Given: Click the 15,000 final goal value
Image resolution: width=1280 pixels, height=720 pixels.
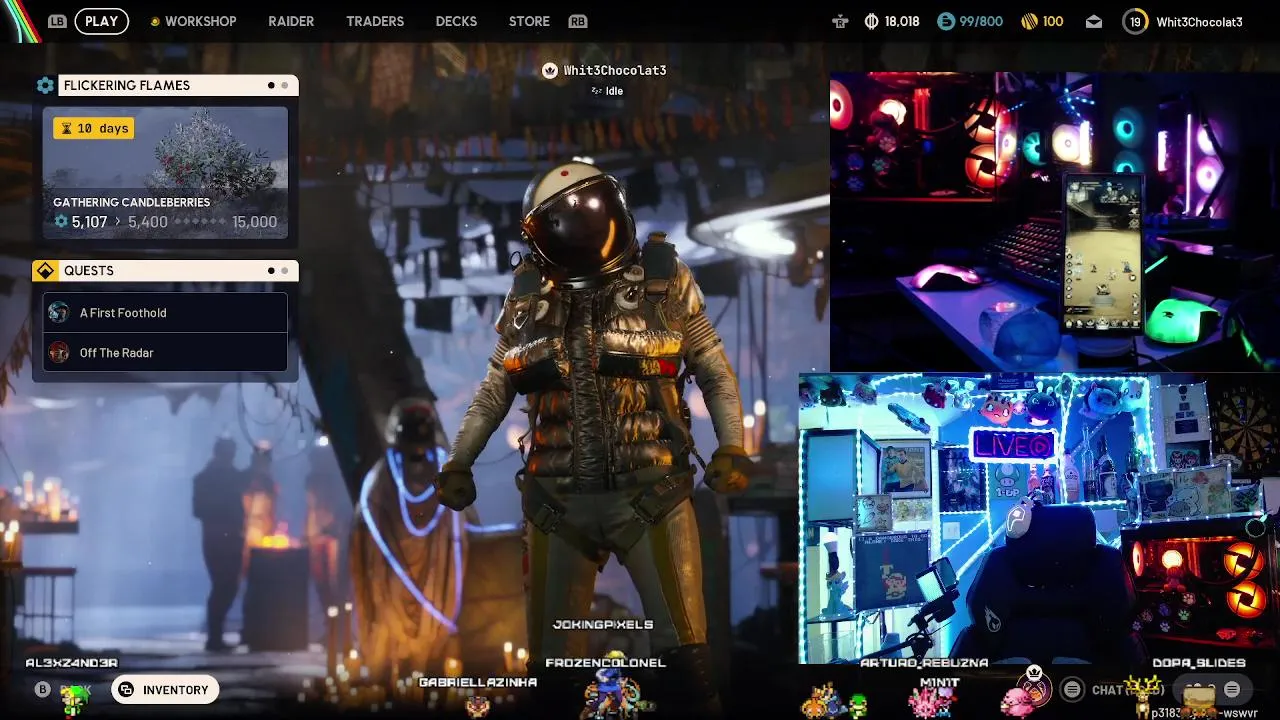Looking at the screenshot, I should click(254, 222).
